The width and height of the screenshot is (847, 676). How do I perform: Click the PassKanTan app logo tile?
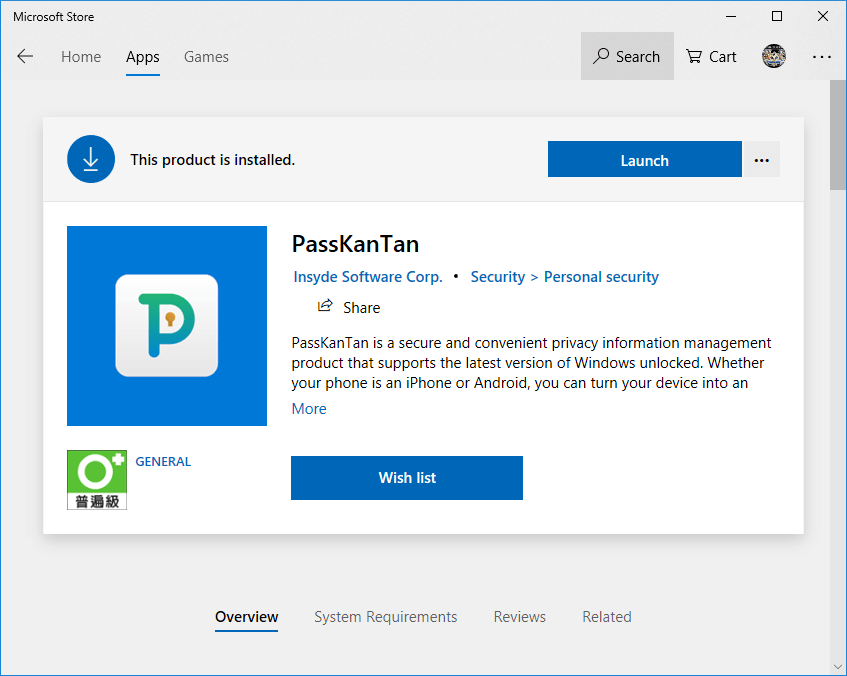coord(167,326)
